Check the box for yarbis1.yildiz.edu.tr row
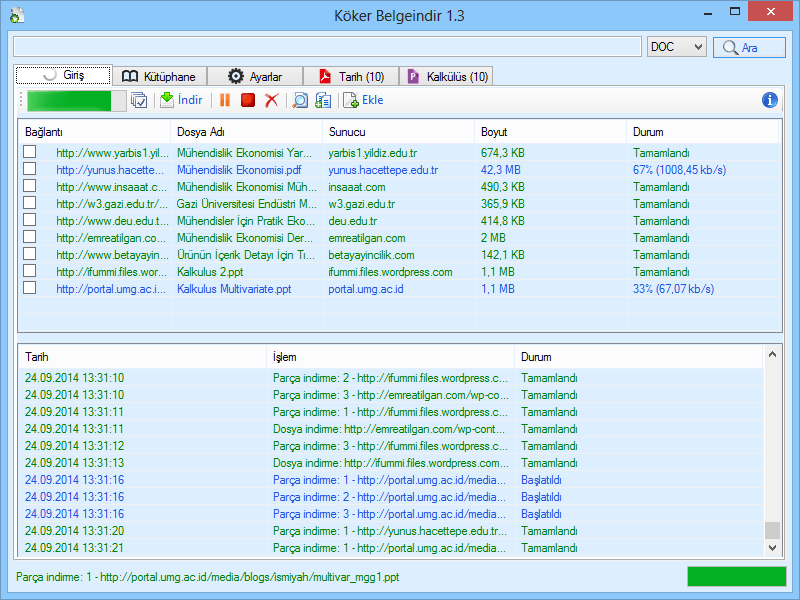The image size is (800, 600). pos(30,152)
